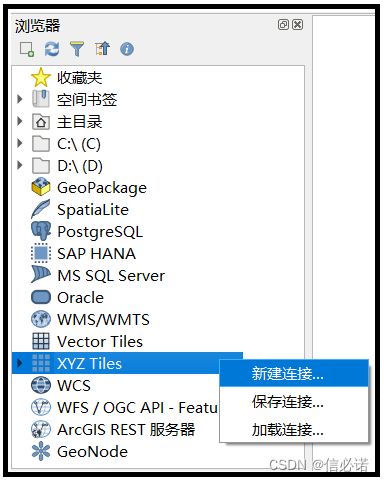Expand the C:\ drive folder
The image size is (384, 481).
point(20,143)
